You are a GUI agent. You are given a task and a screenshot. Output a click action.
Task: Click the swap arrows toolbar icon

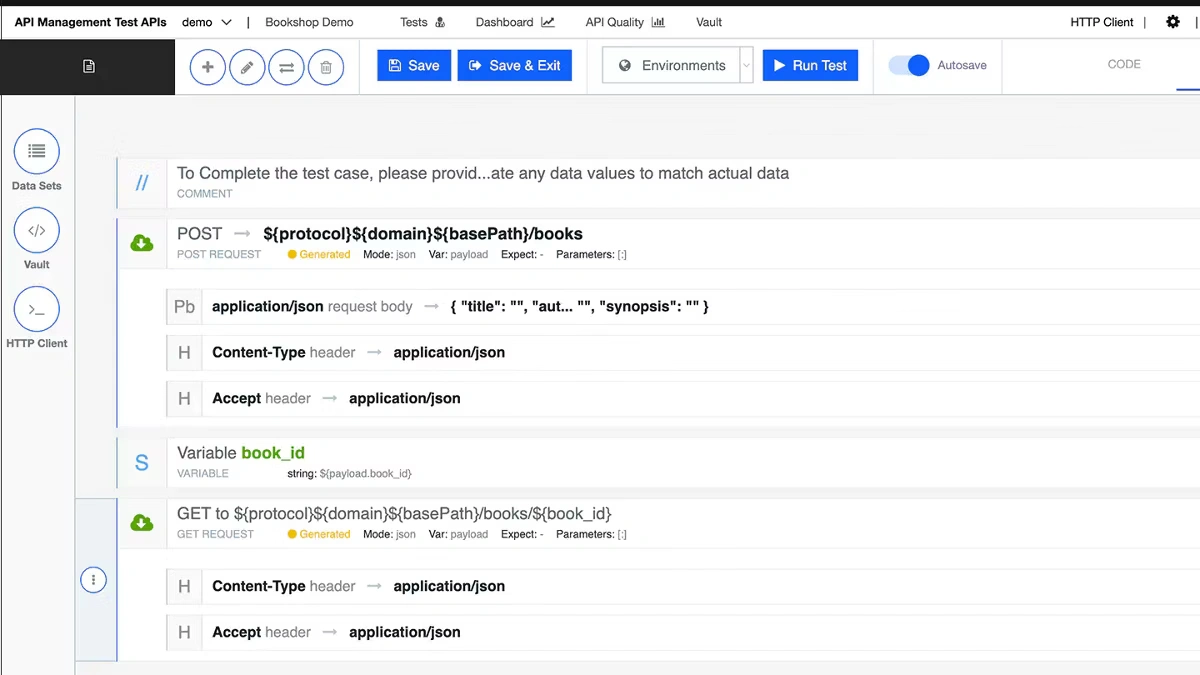click(x=286, y=67)
